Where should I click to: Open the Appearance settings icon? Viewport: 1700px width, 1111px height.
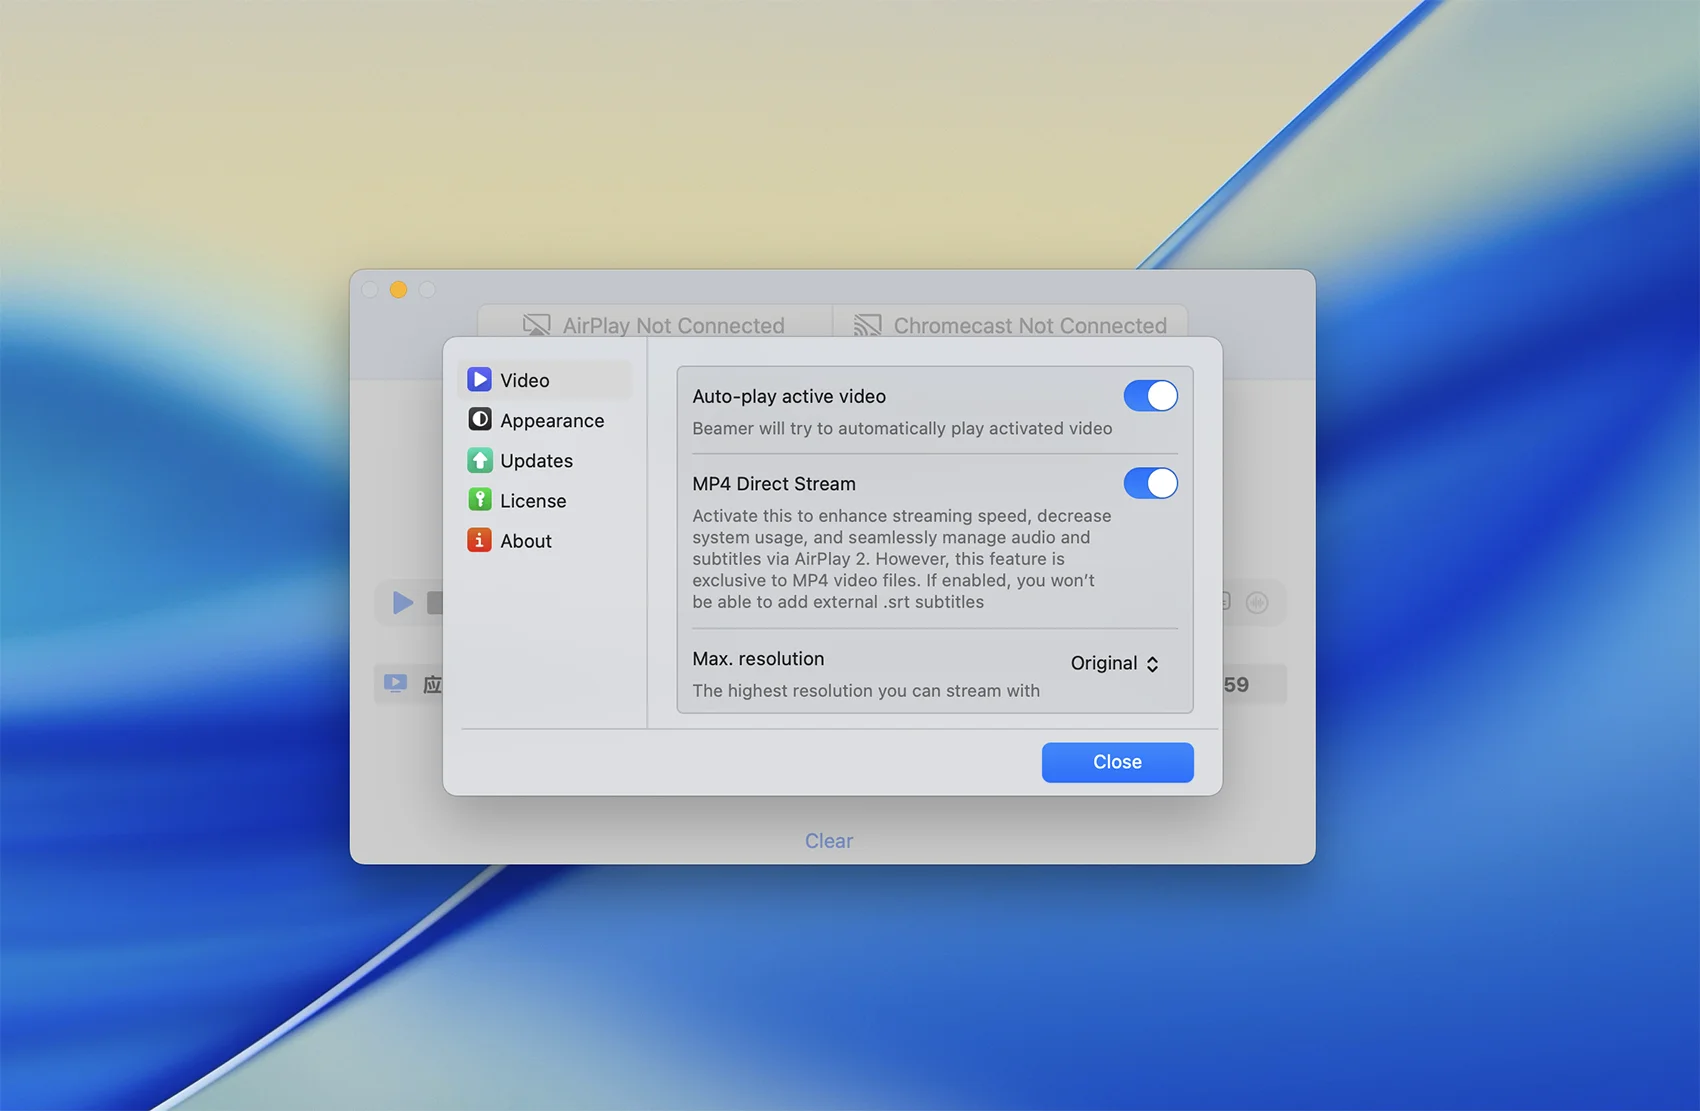(x=479, y=420)
